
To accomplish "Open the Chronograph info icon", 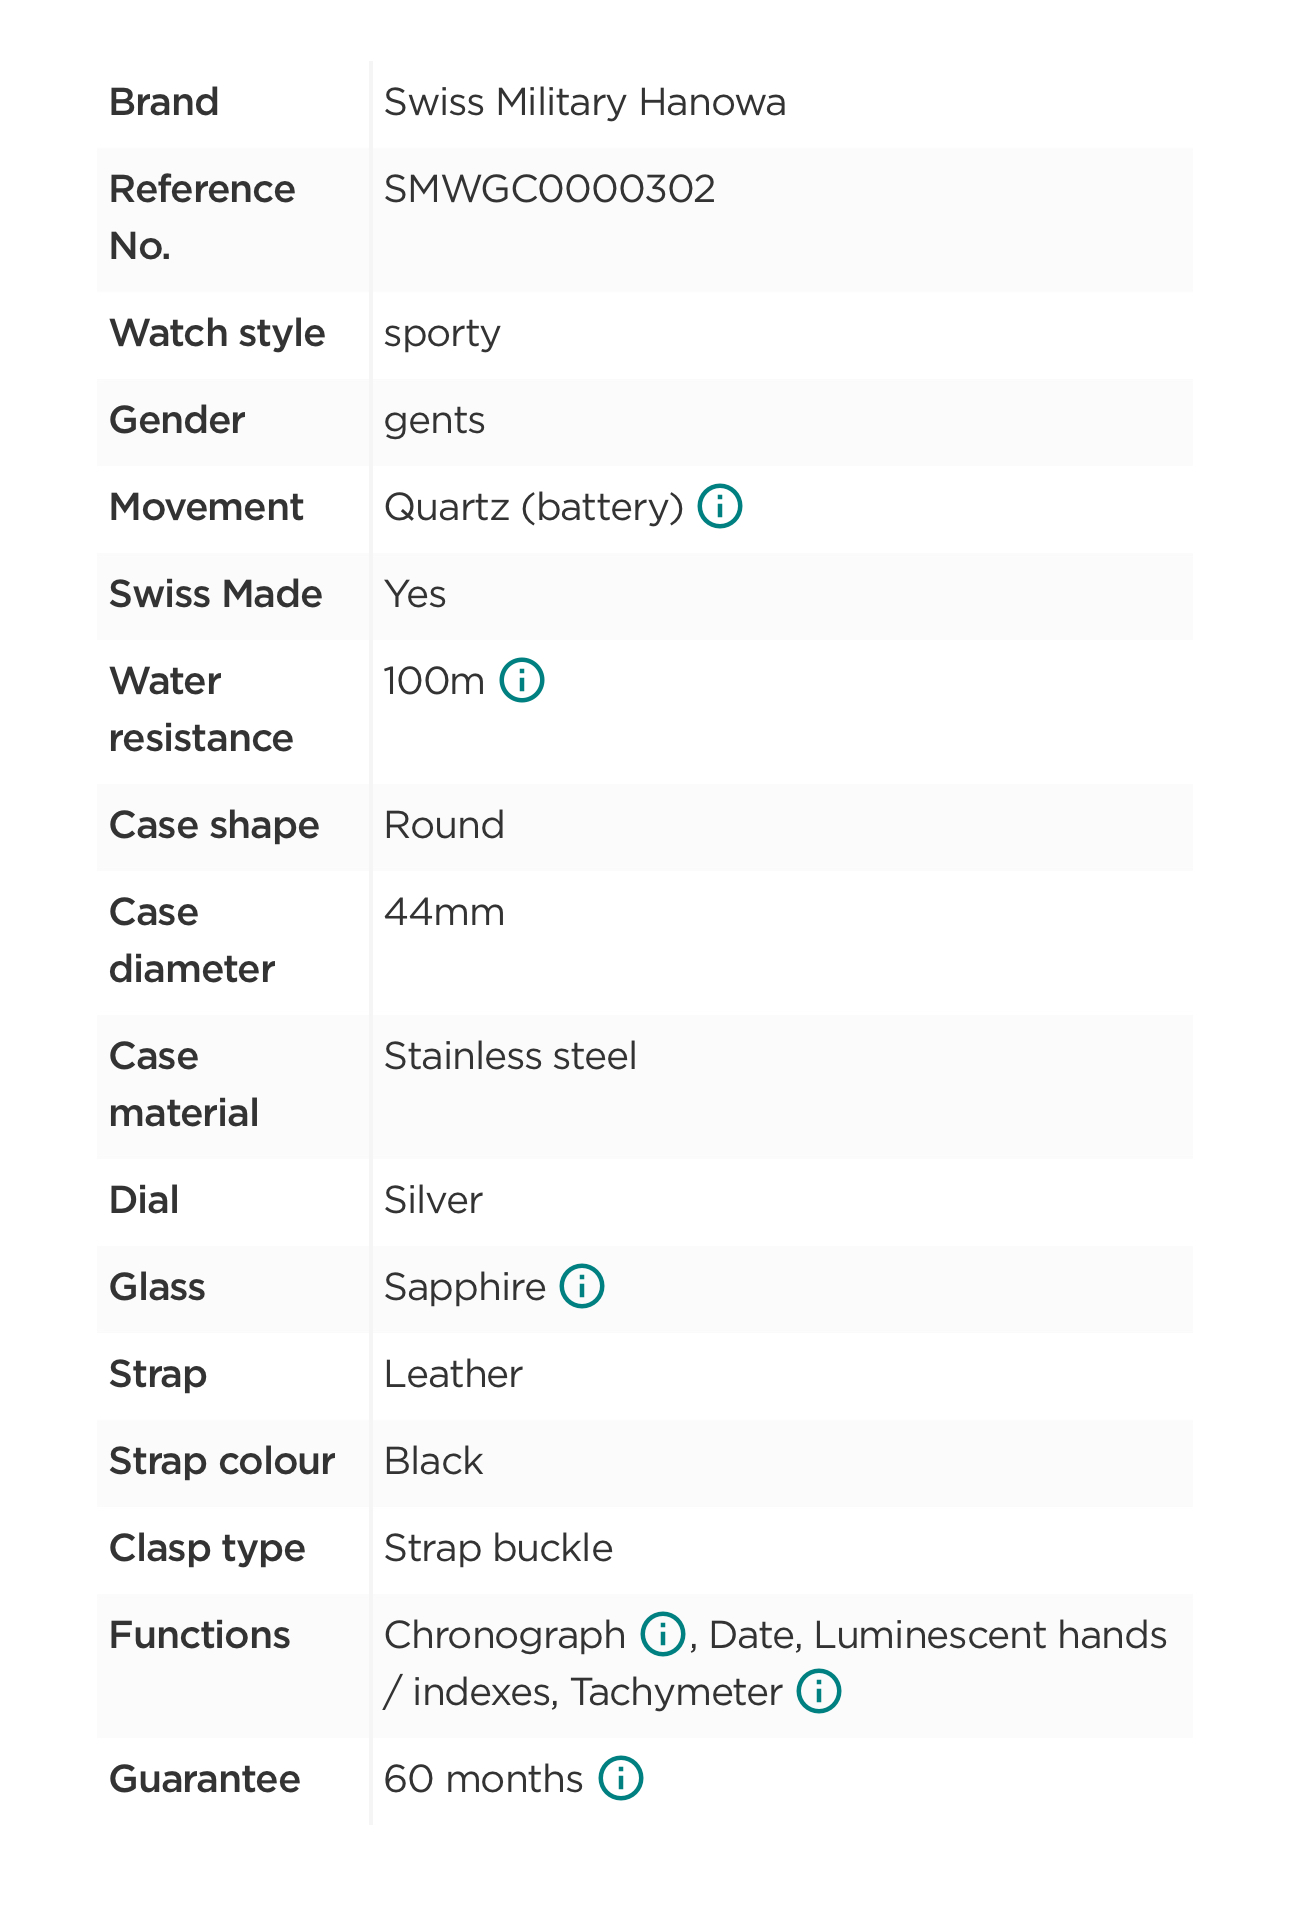I will [662, 1634].
